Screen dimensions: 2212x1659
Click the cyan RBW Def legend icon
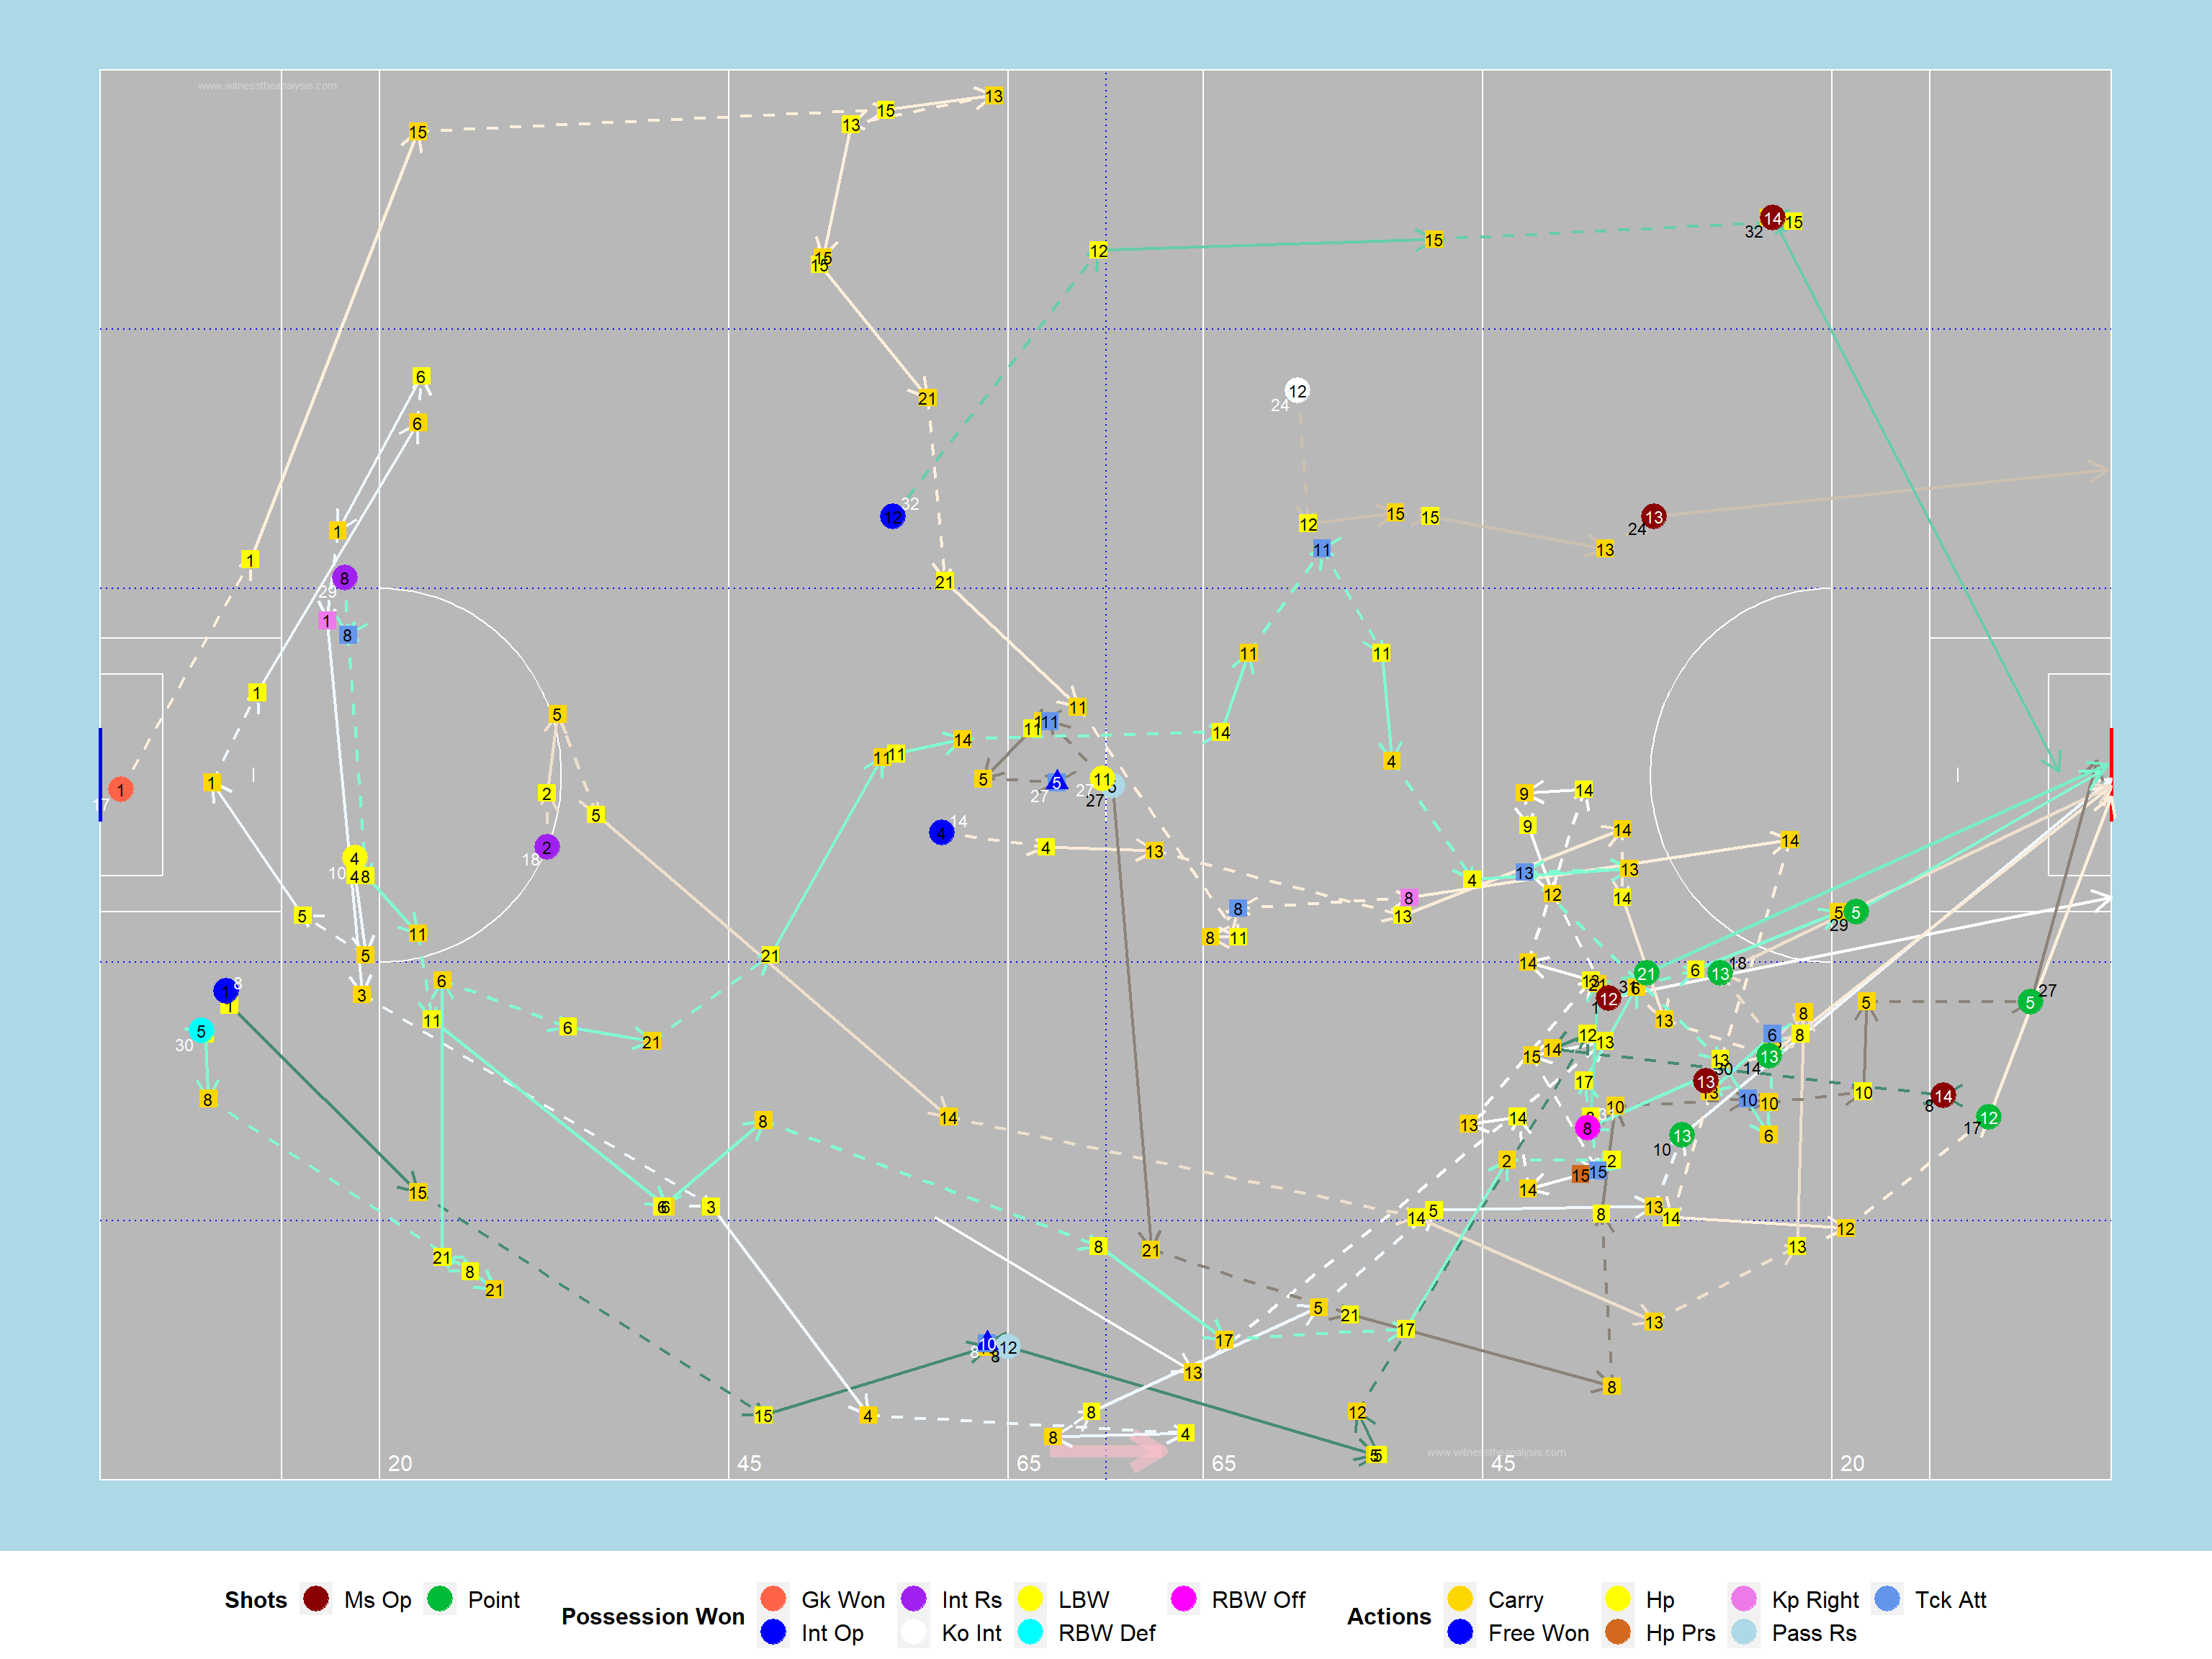coord(1030,1632)
